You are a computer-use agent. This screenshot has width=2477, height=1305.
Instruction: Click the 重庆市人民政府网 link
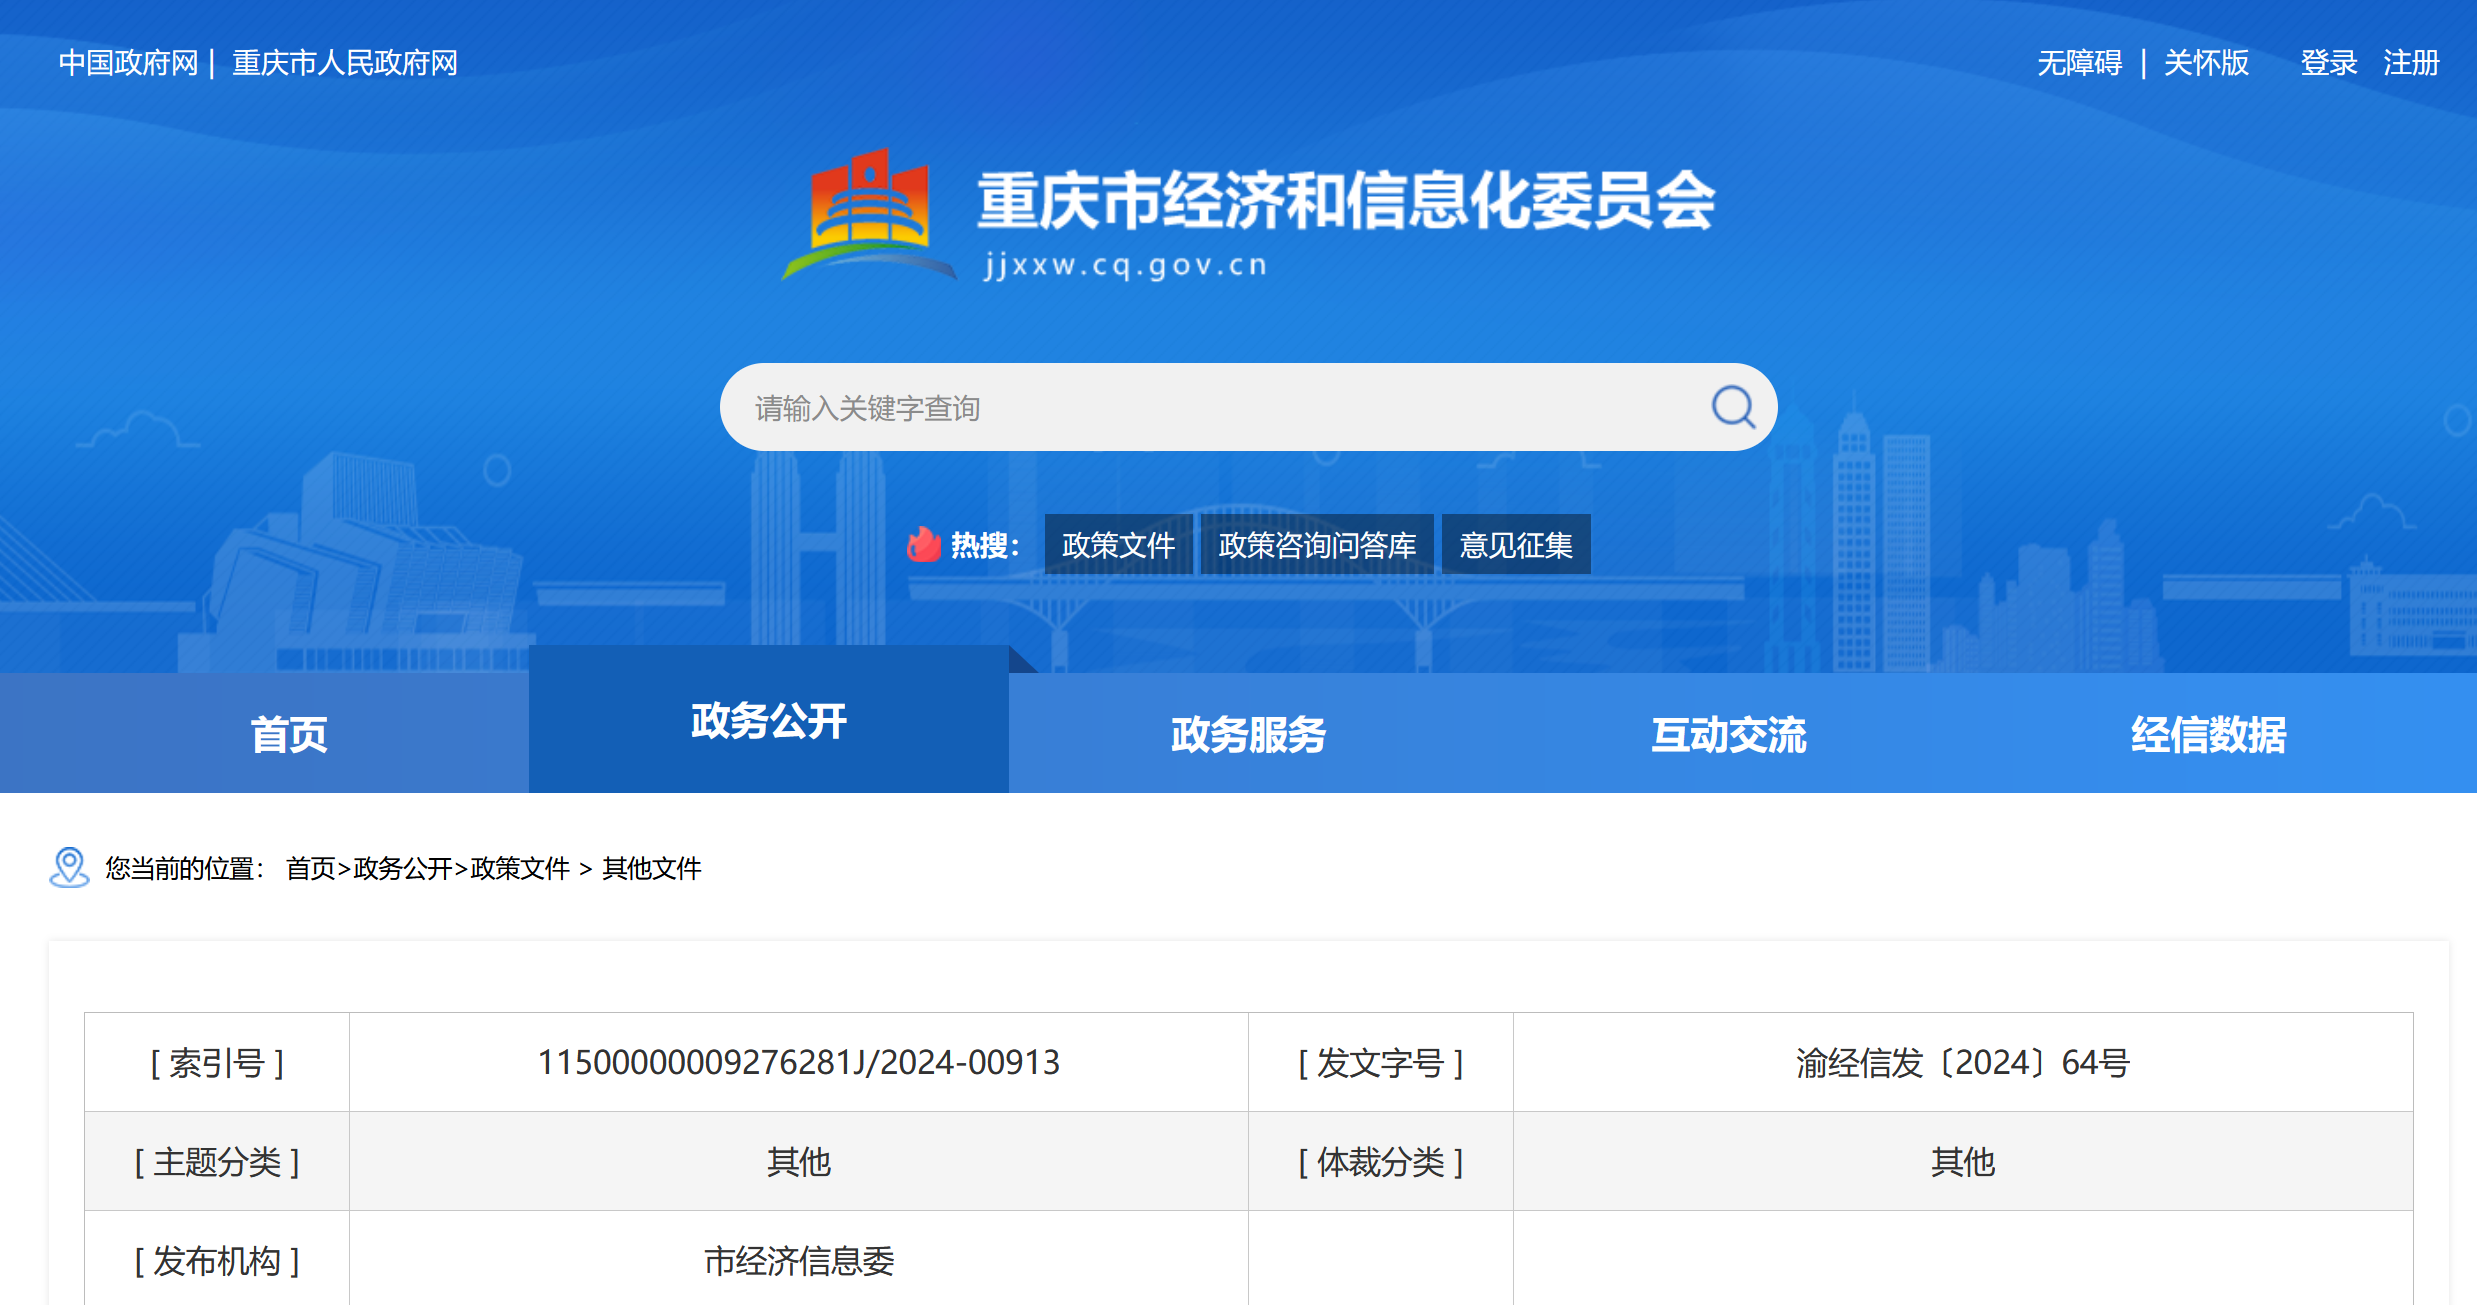[x=345, y=63]
